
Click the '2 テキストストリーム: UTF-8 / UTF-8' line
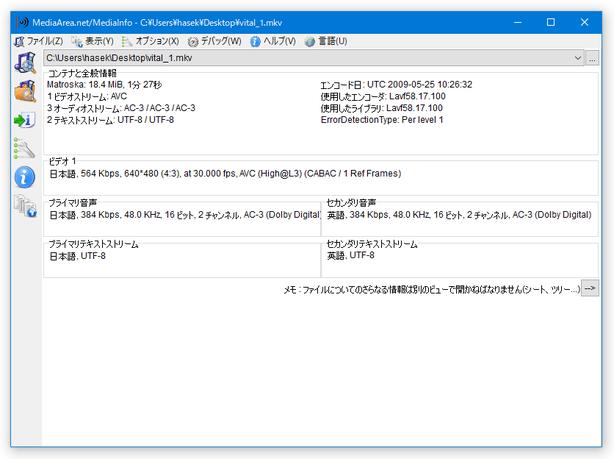pyautogui.click(x=110, y=120)
